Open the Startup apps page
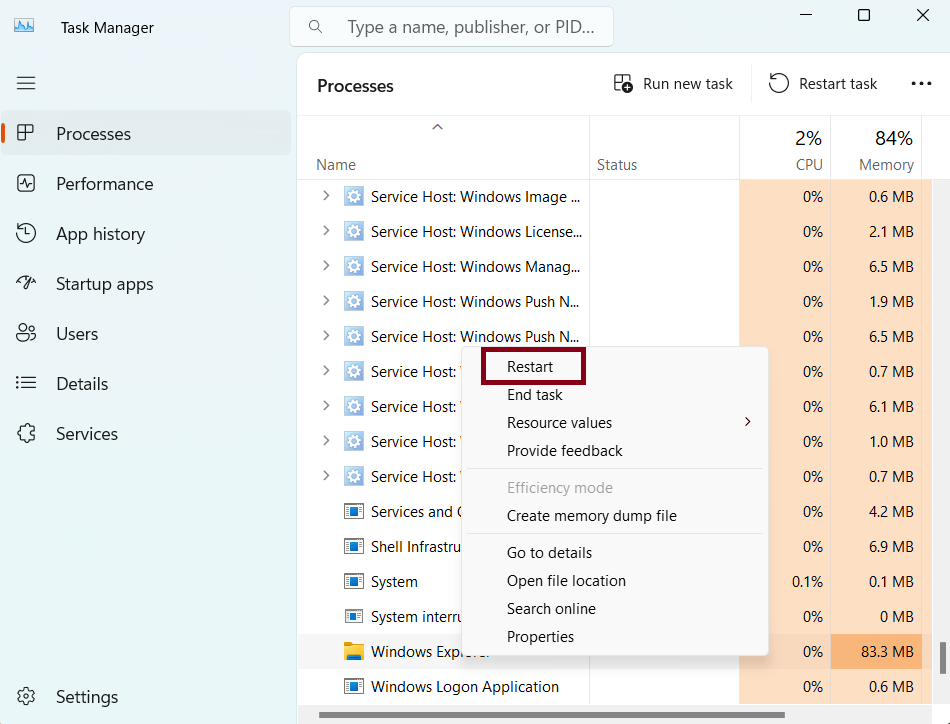The height and width of the screenshot is (724, 950). click(x=104, y=284)
